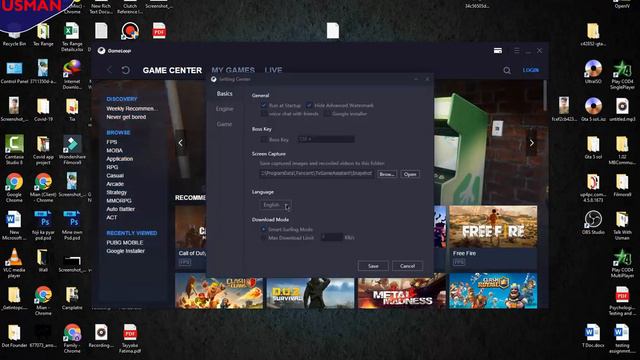Screen dimensions: 640x360
Task: Open T Doc.docx Word document
Action: pyautogui.click(x=593, y=336)
